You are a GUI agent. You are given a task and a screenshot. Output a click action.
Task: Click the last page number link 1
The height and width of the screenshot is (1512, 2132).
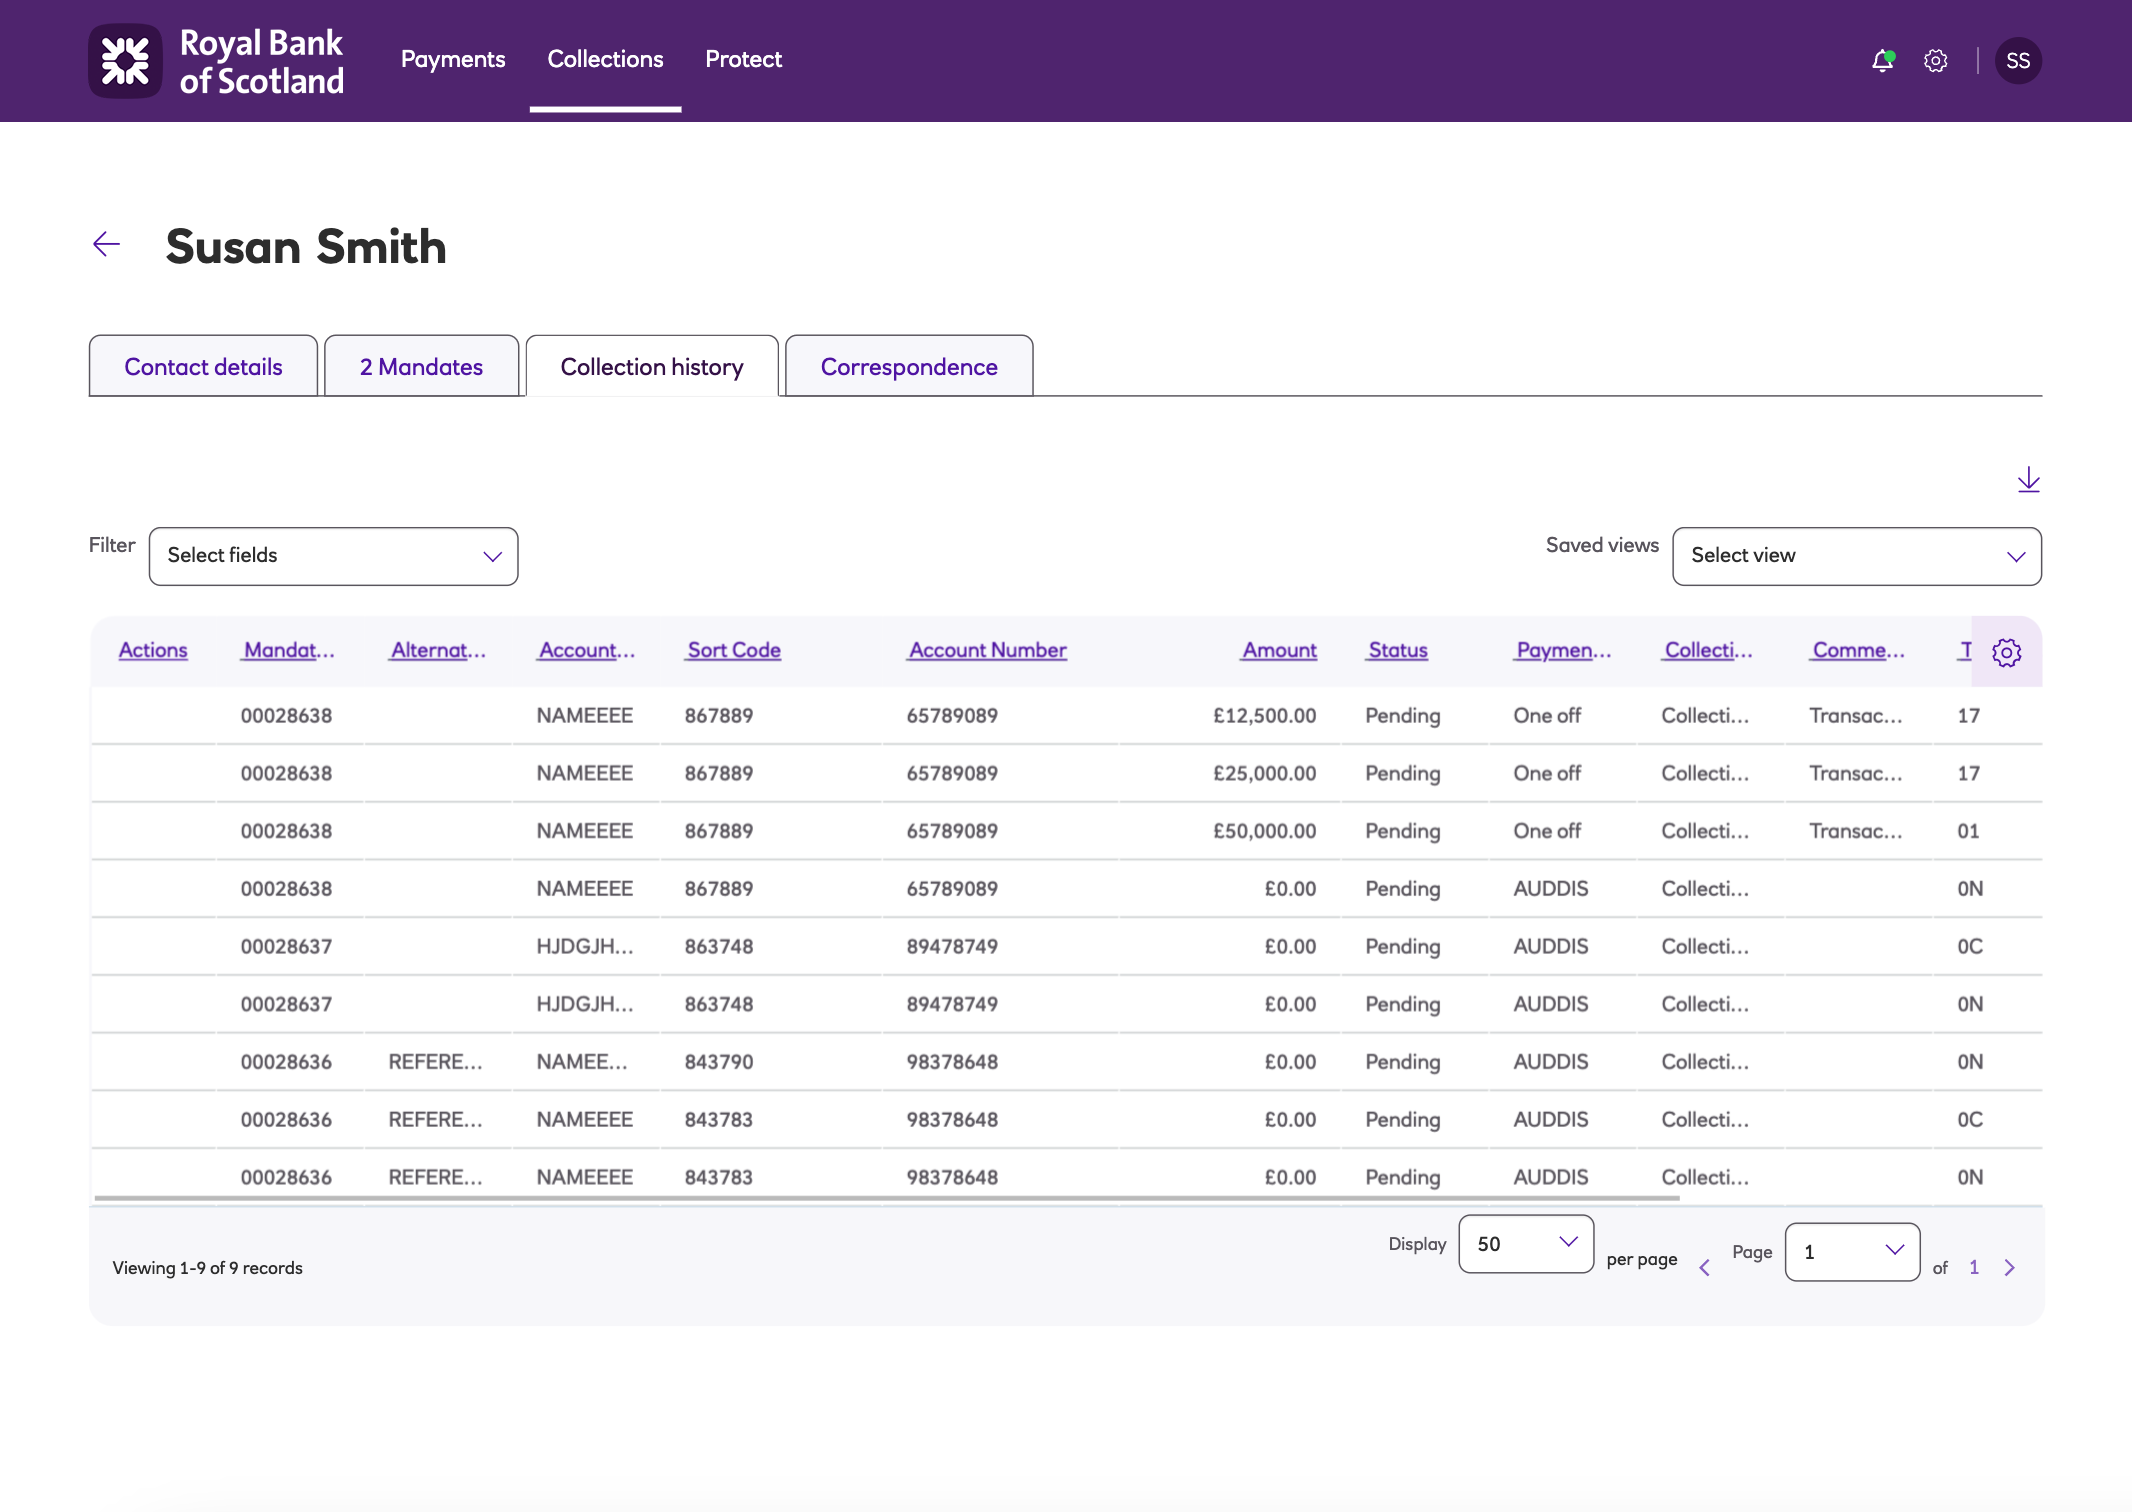pyautogui.click(x=1974, y=1268)
